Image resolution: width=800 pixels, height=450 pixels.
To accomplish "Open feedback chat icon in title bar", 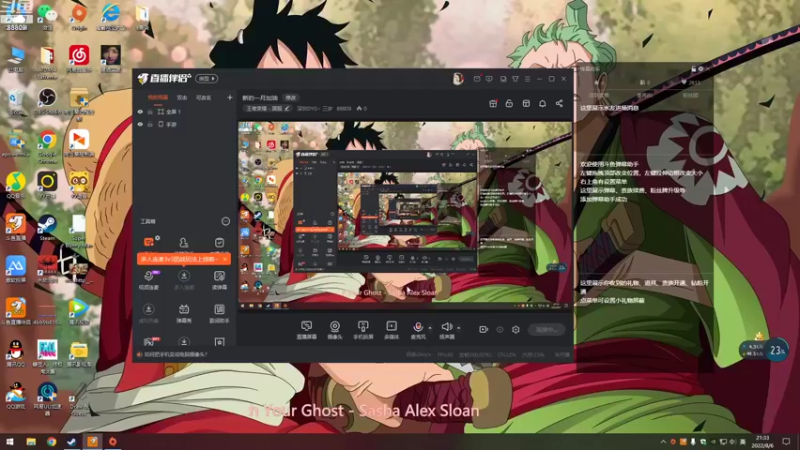I will pos(489,79).
